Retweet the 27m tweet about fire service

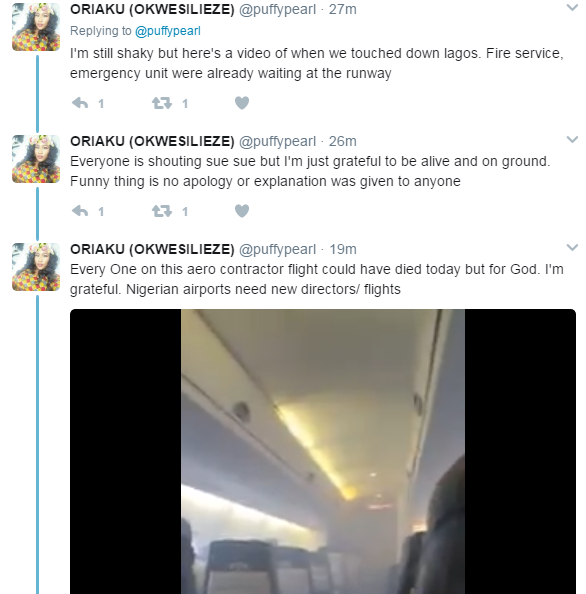162,103
